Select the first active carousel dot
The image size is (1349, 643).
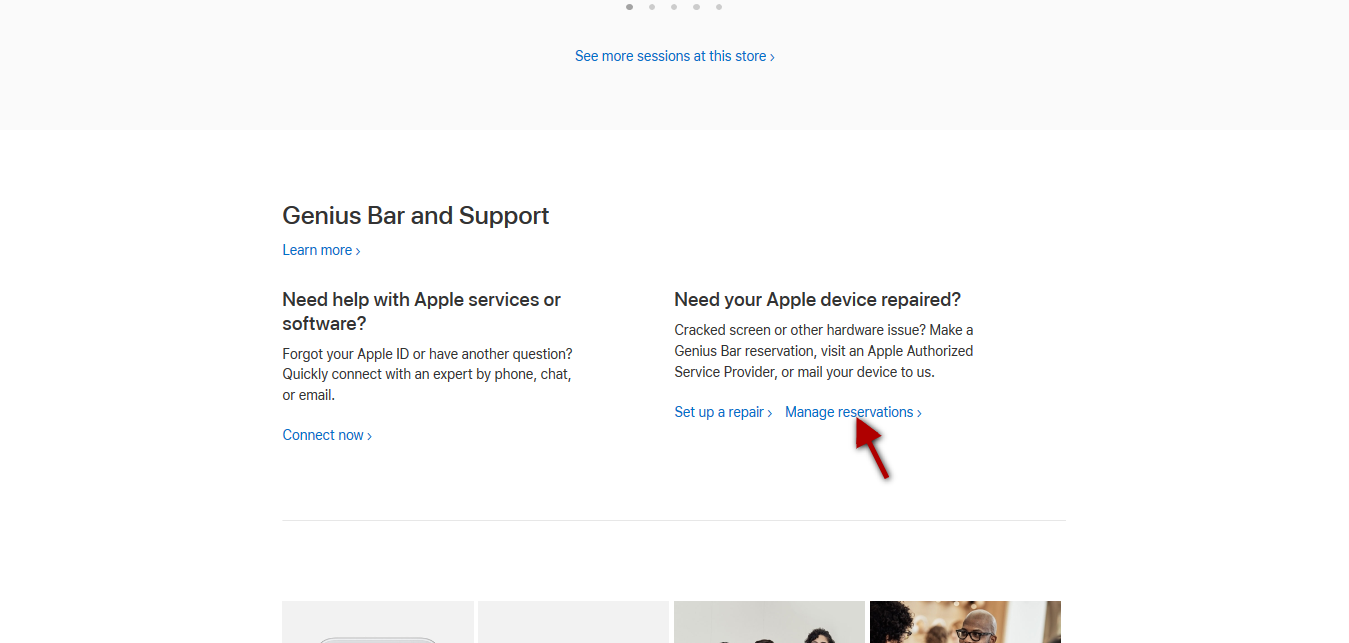(629, 7)
